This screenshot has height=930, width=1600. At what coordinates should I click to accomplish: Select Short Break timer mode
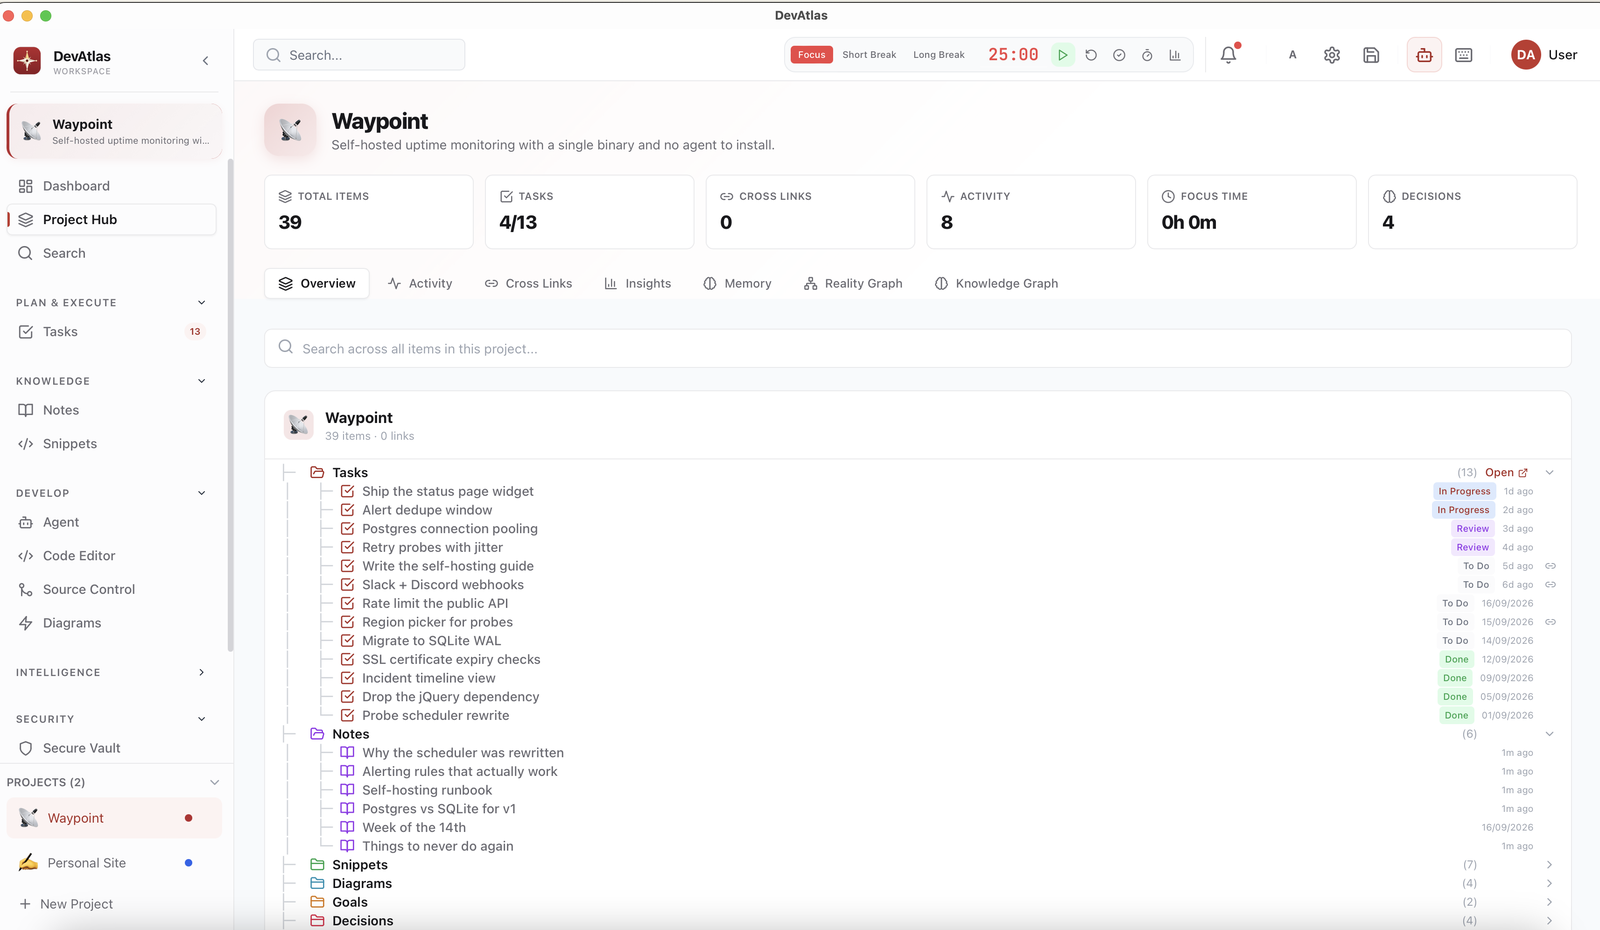pos(869,55)
